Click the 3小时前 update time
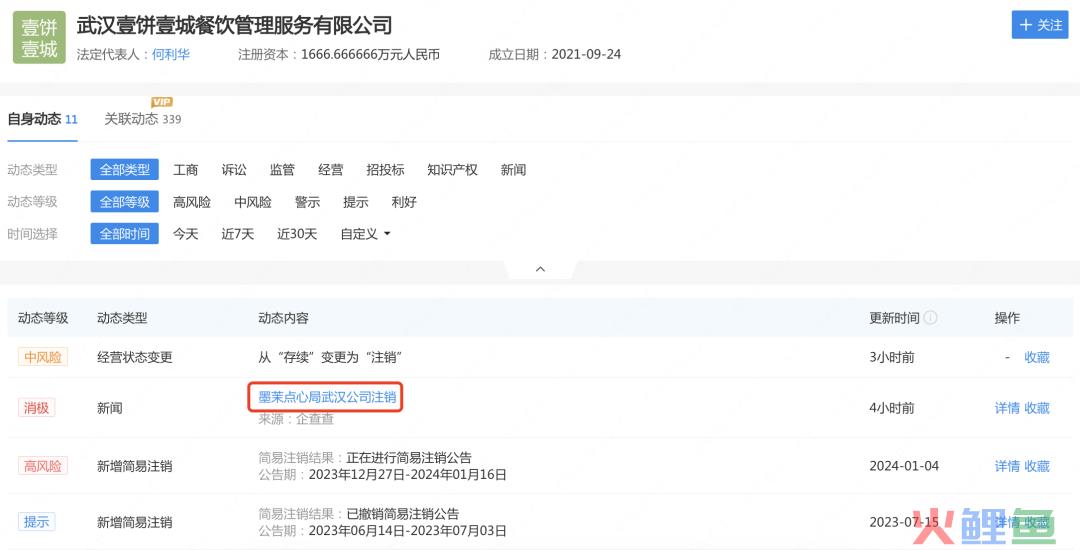 (891, 357)
